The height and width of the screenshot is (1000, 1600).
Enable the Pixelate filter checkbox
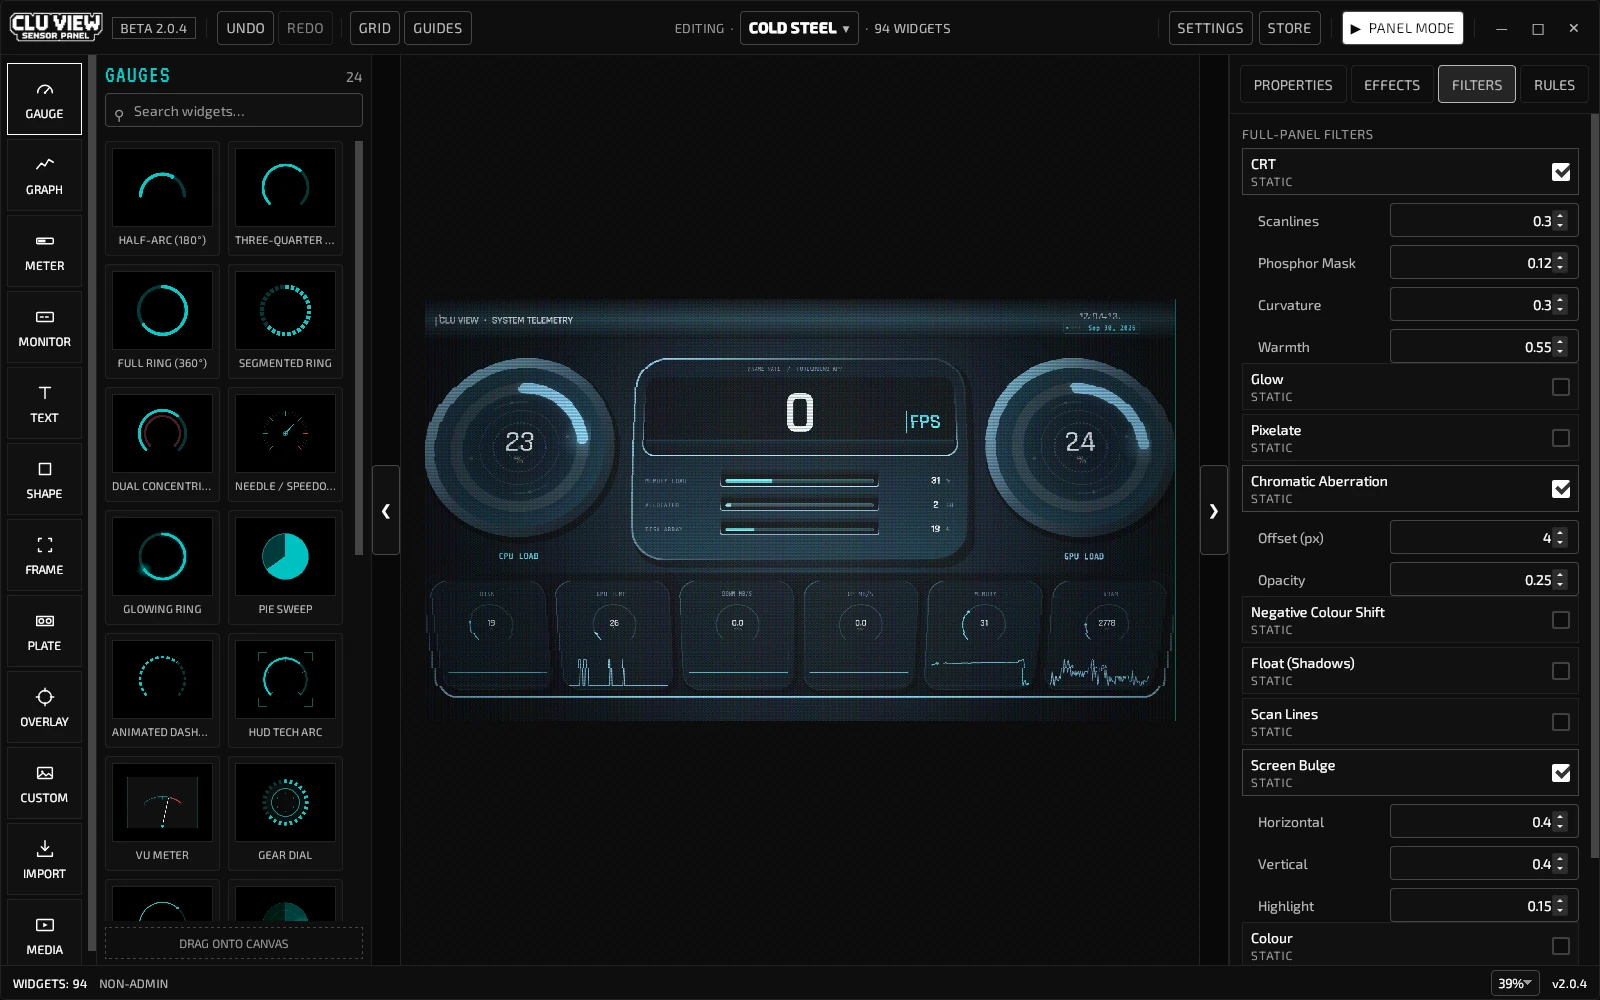[1560, 438]
